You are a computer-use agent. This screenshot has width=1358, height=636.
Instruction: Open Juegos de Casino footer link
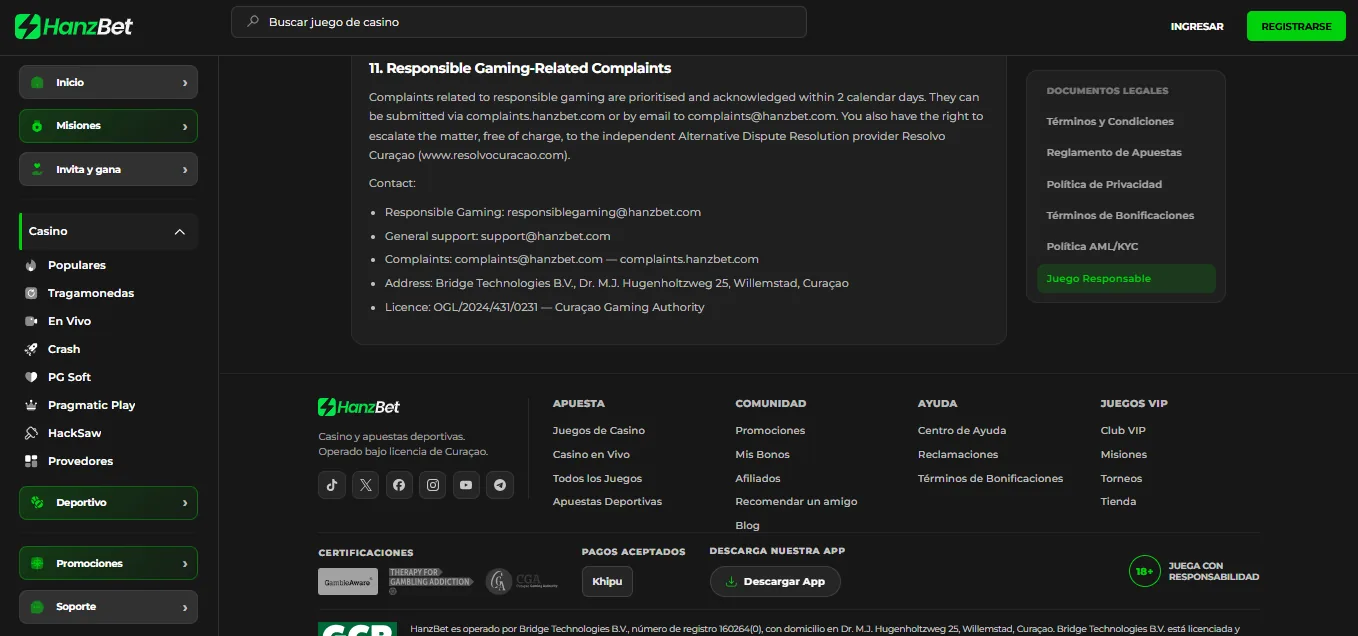click(x=599, y=431)
